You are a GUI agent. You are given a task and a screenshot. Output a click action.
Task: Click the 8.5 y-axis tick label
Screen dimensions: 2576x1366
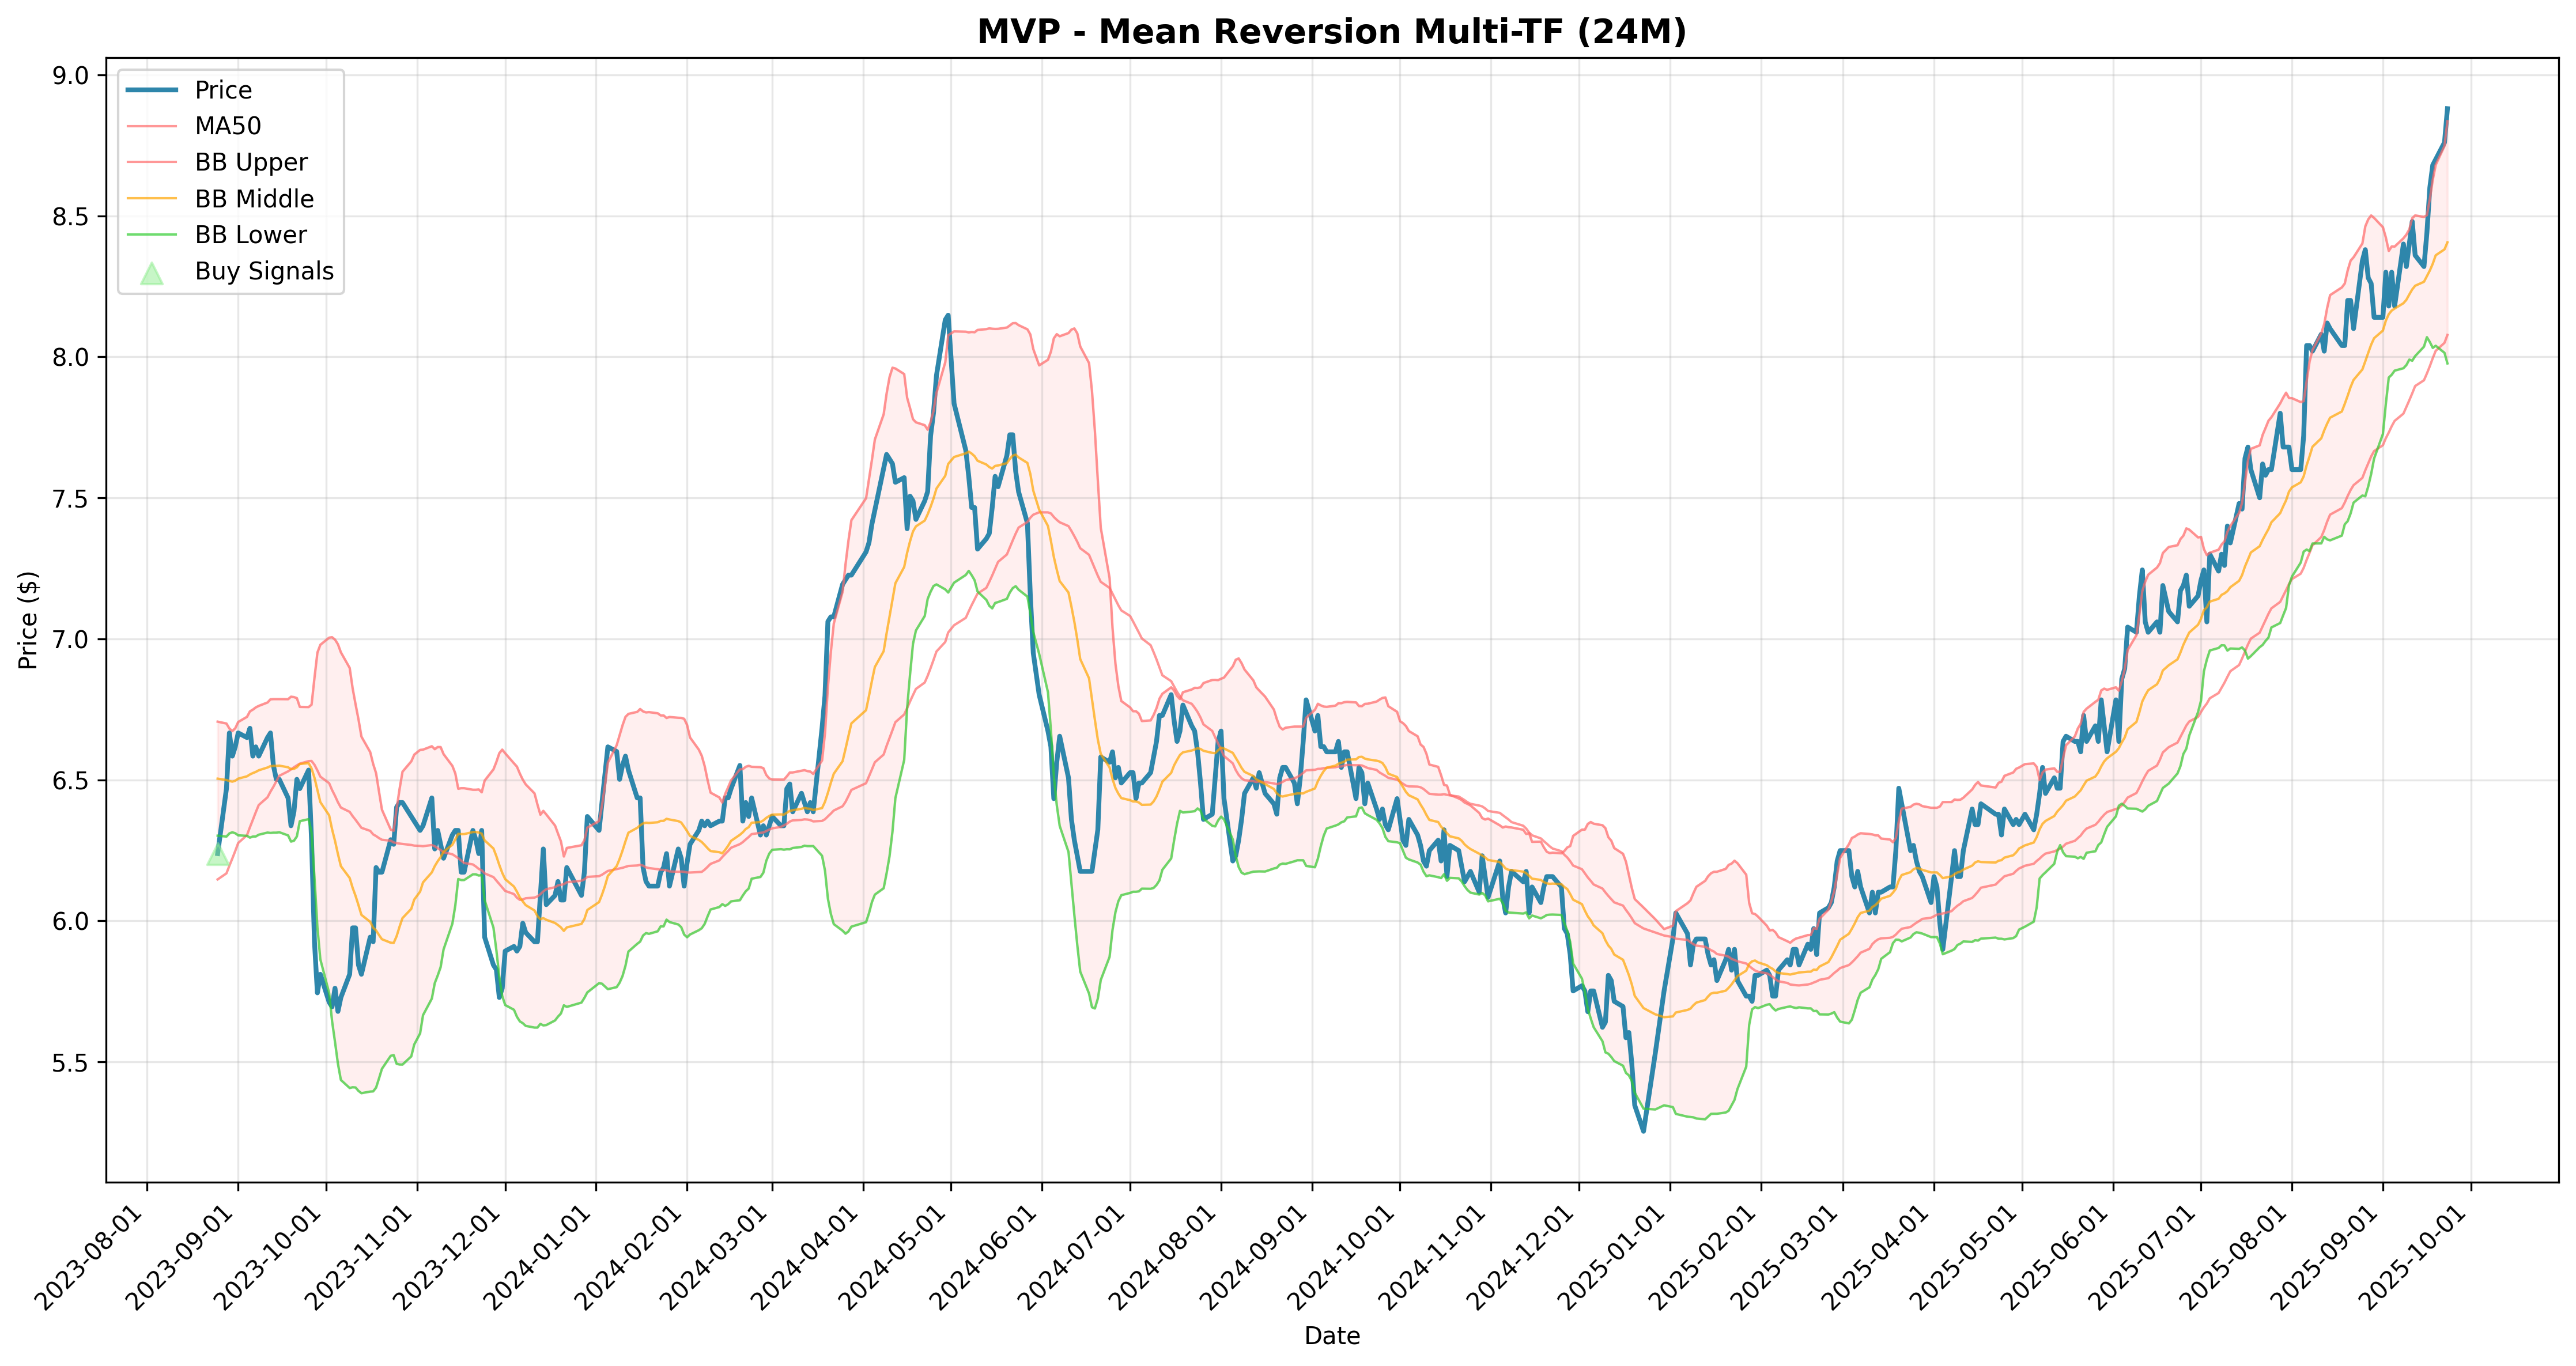(71, 217)
